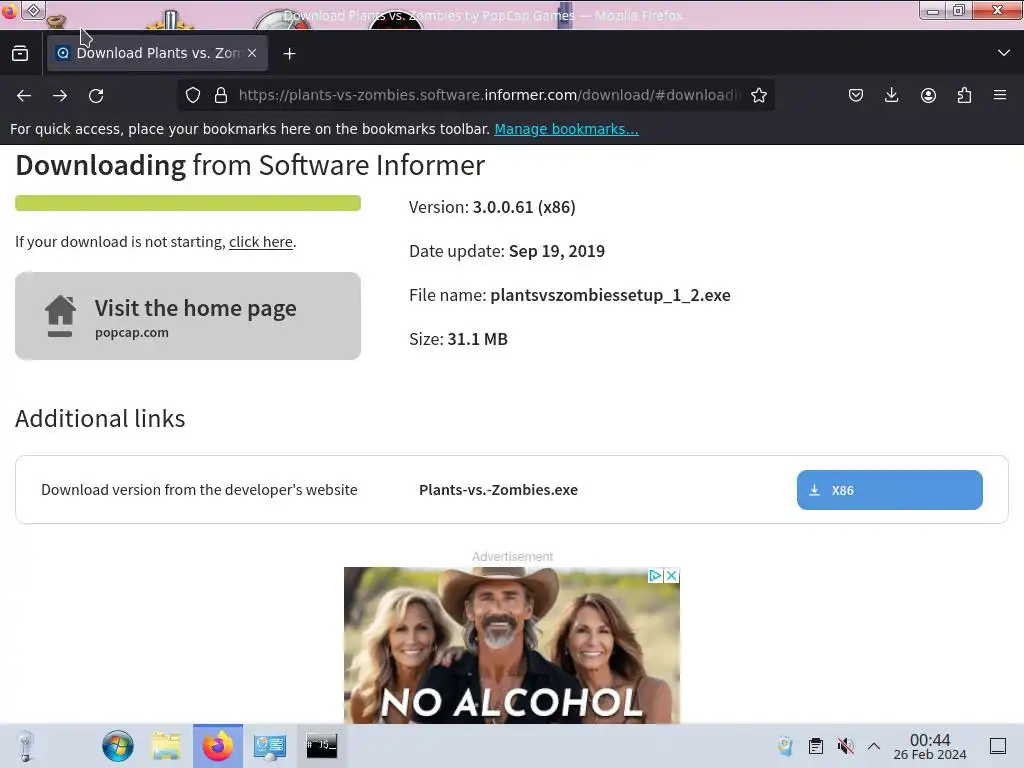
Task: Open the Start menu in taskbar
Action: [118, 746]
